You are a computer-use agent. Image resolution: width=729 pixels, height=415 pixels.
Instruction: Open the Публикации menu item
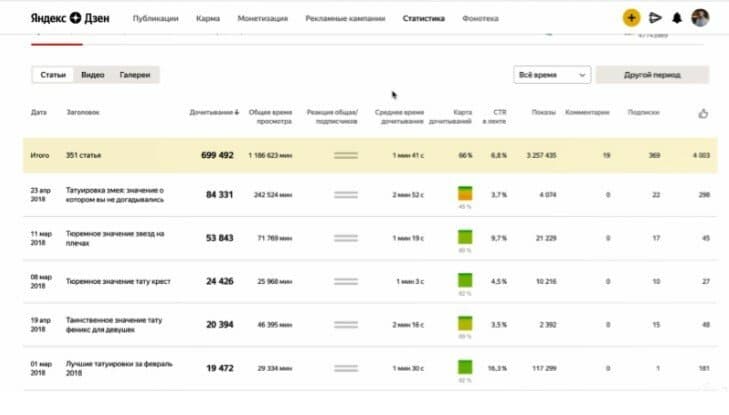point(155,19)
